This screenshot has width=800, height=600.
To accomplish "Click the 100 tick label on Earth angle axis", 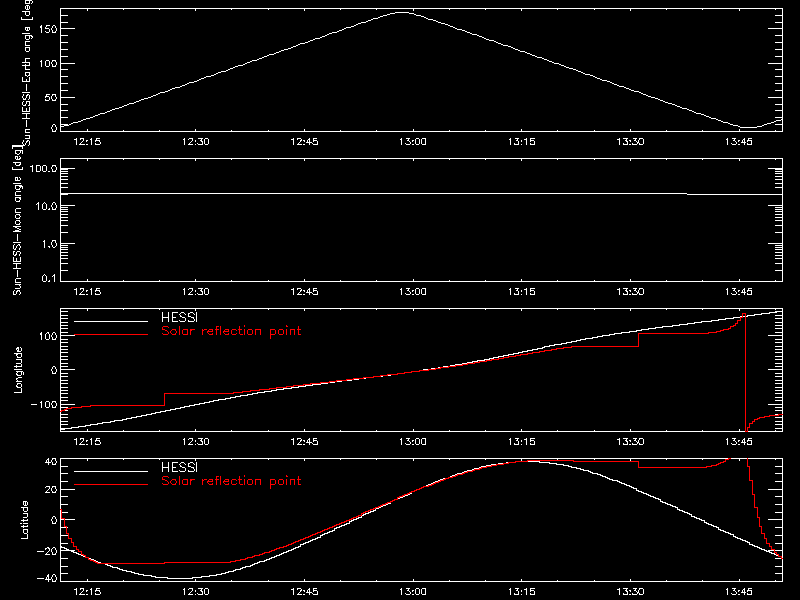I will 48,64.
